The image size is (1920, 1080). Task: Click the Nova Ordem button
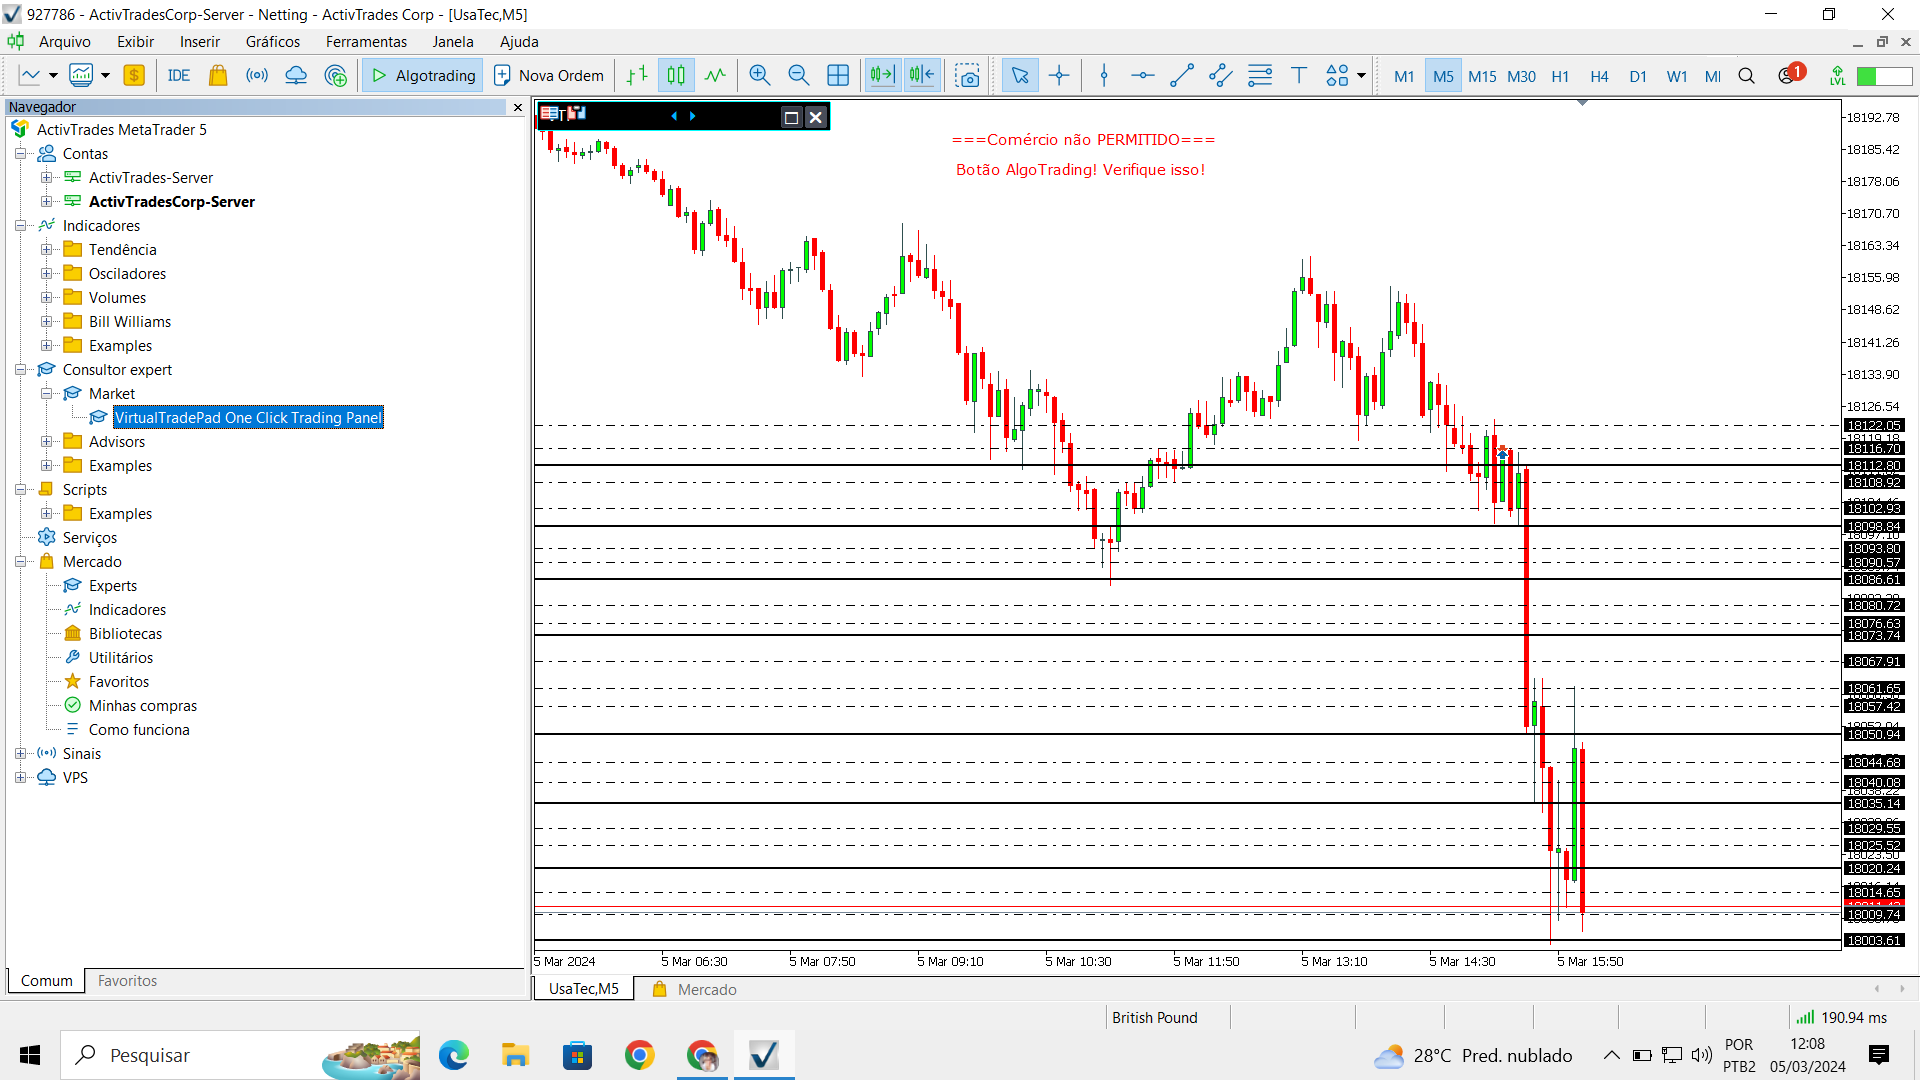[549, 76]
